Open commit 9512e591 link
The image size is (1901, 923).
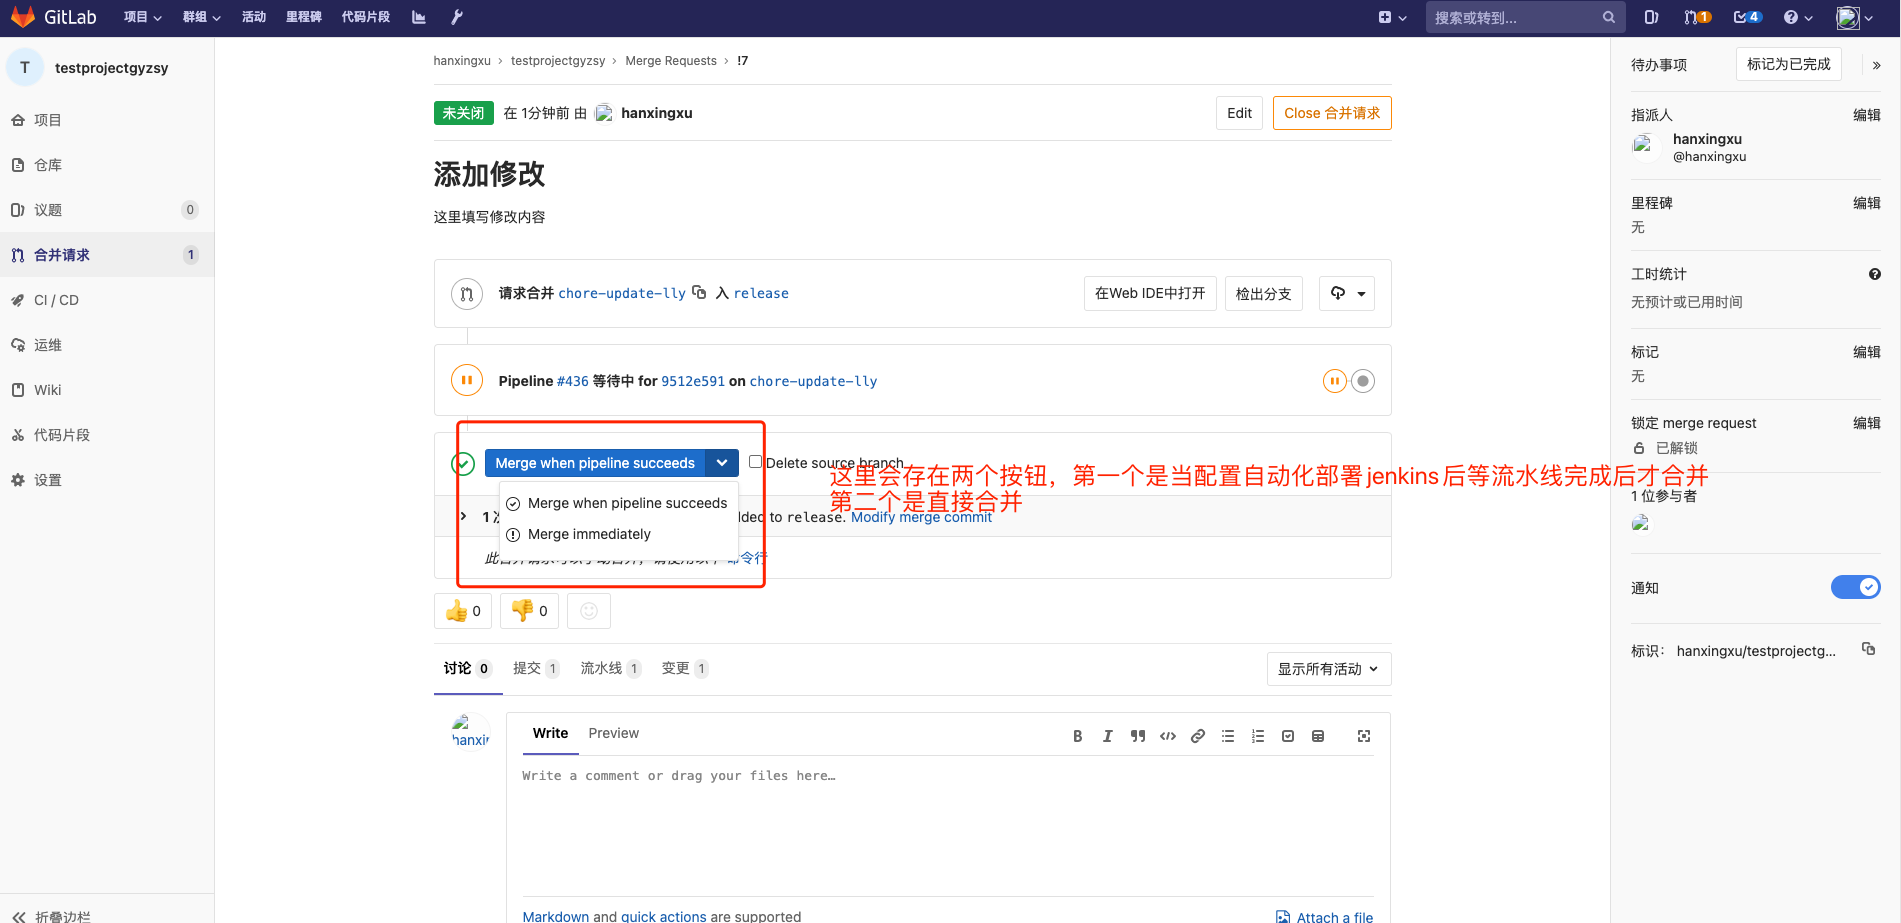click(x=693, y=381)
